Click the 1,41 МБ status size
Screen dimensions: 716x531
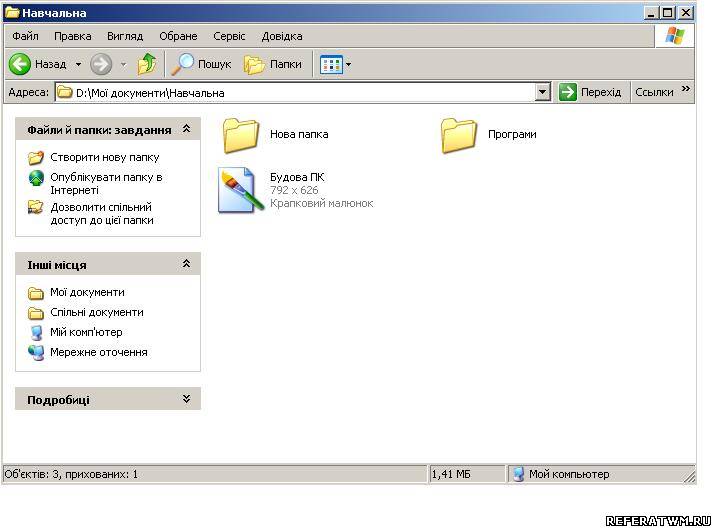451,474
